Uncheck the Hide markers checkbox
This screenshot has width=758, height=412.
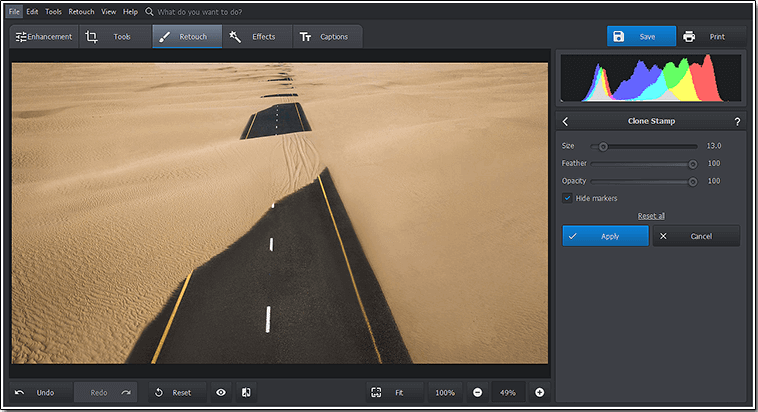click(568, 198)
